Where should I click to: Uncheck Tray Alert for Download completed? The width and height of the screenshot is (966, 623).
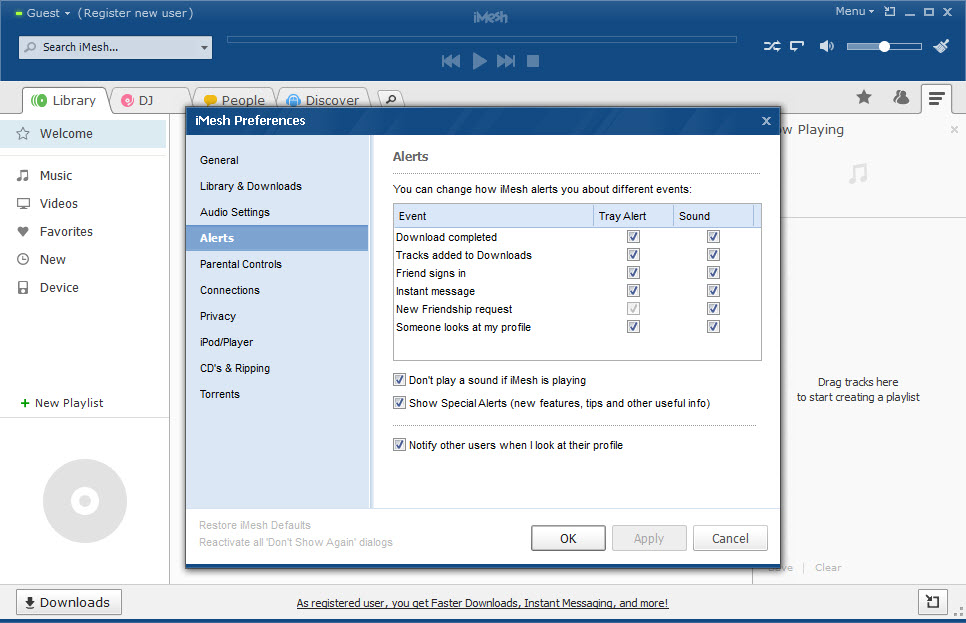(633, 237)
